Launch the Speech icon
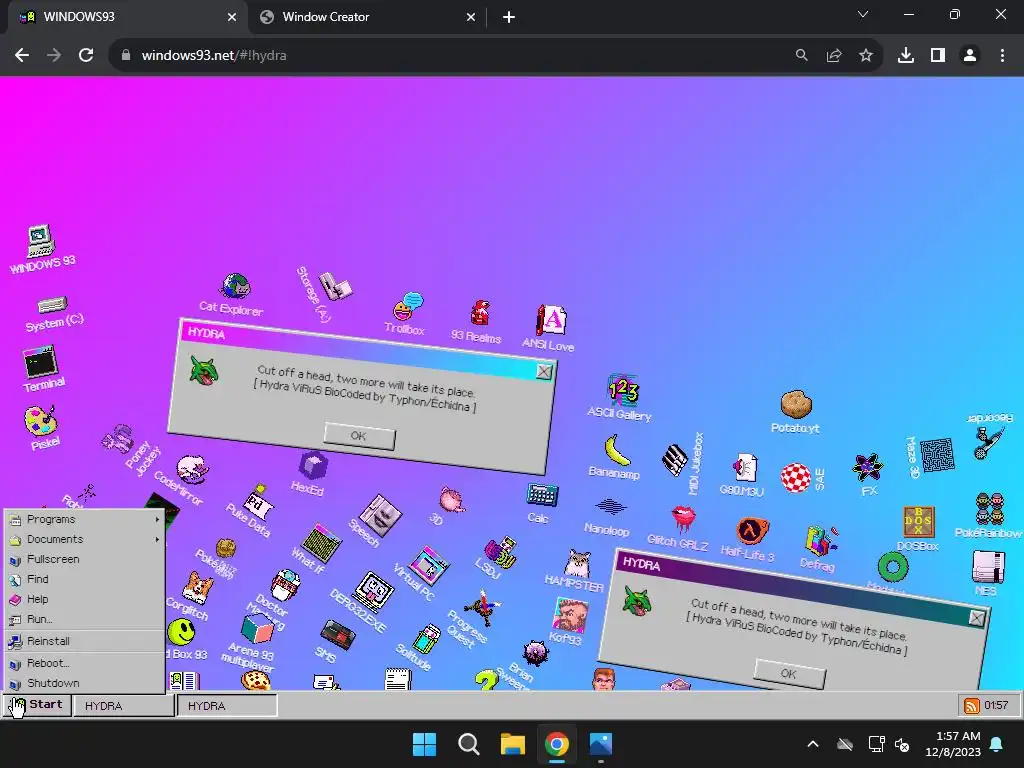Screen dimensions: 1024x768 pos(381,516)
